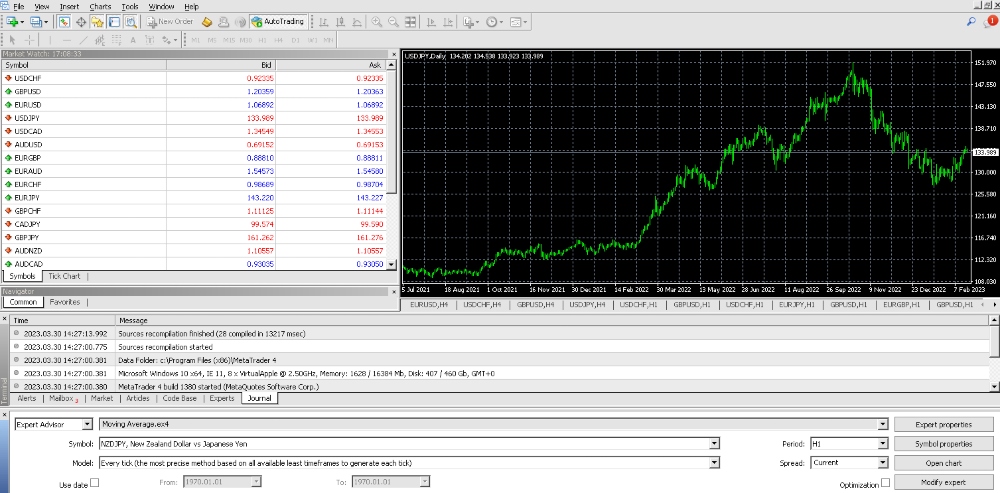1000x493 pixels.
Task: Click the red notification alert icon
Action: 991,20
